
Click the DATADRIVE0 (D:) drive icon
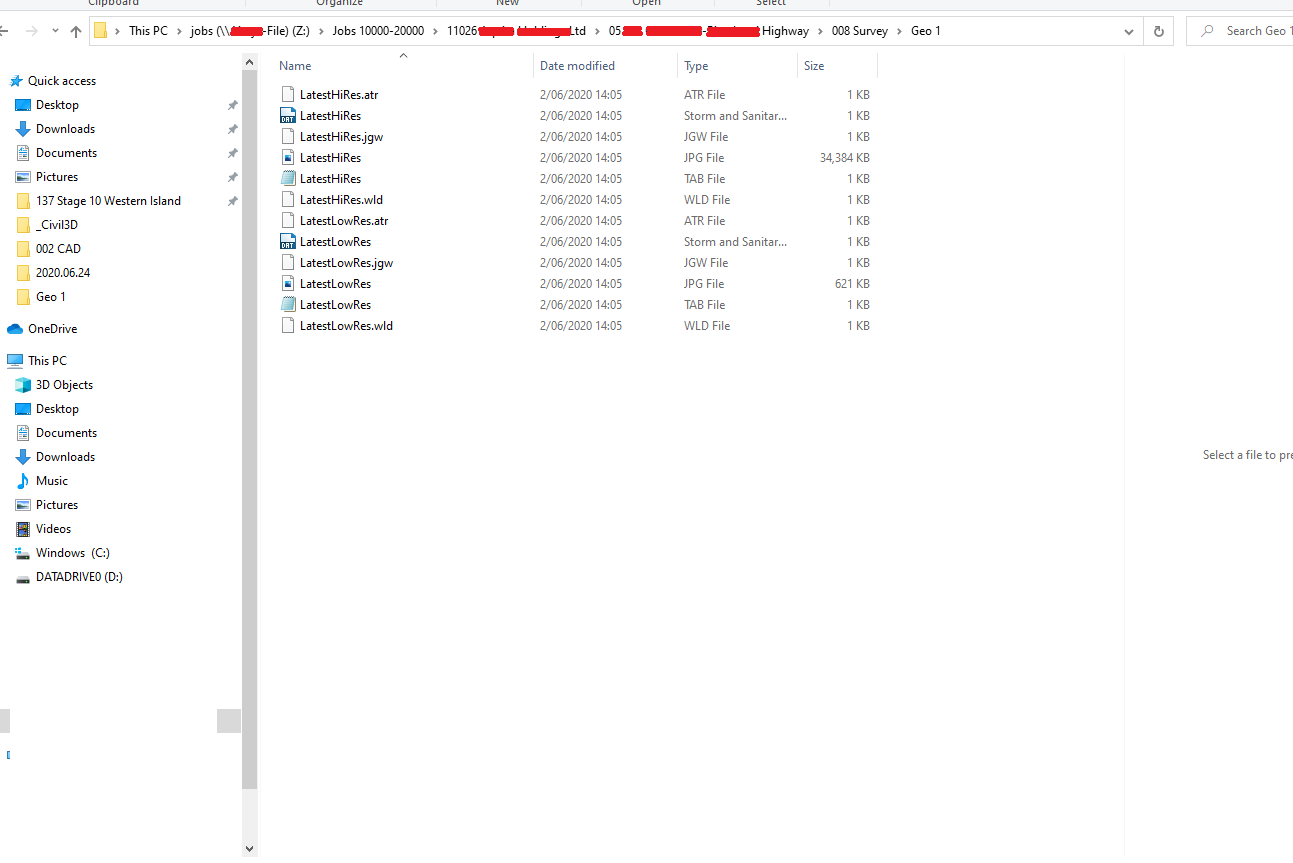23,577
